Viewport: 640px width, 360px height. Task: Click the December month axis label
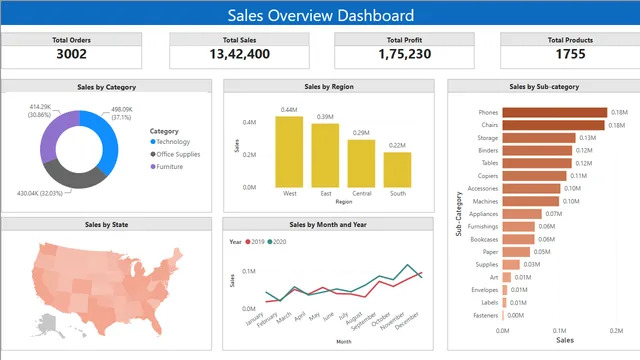pos(408,320)
